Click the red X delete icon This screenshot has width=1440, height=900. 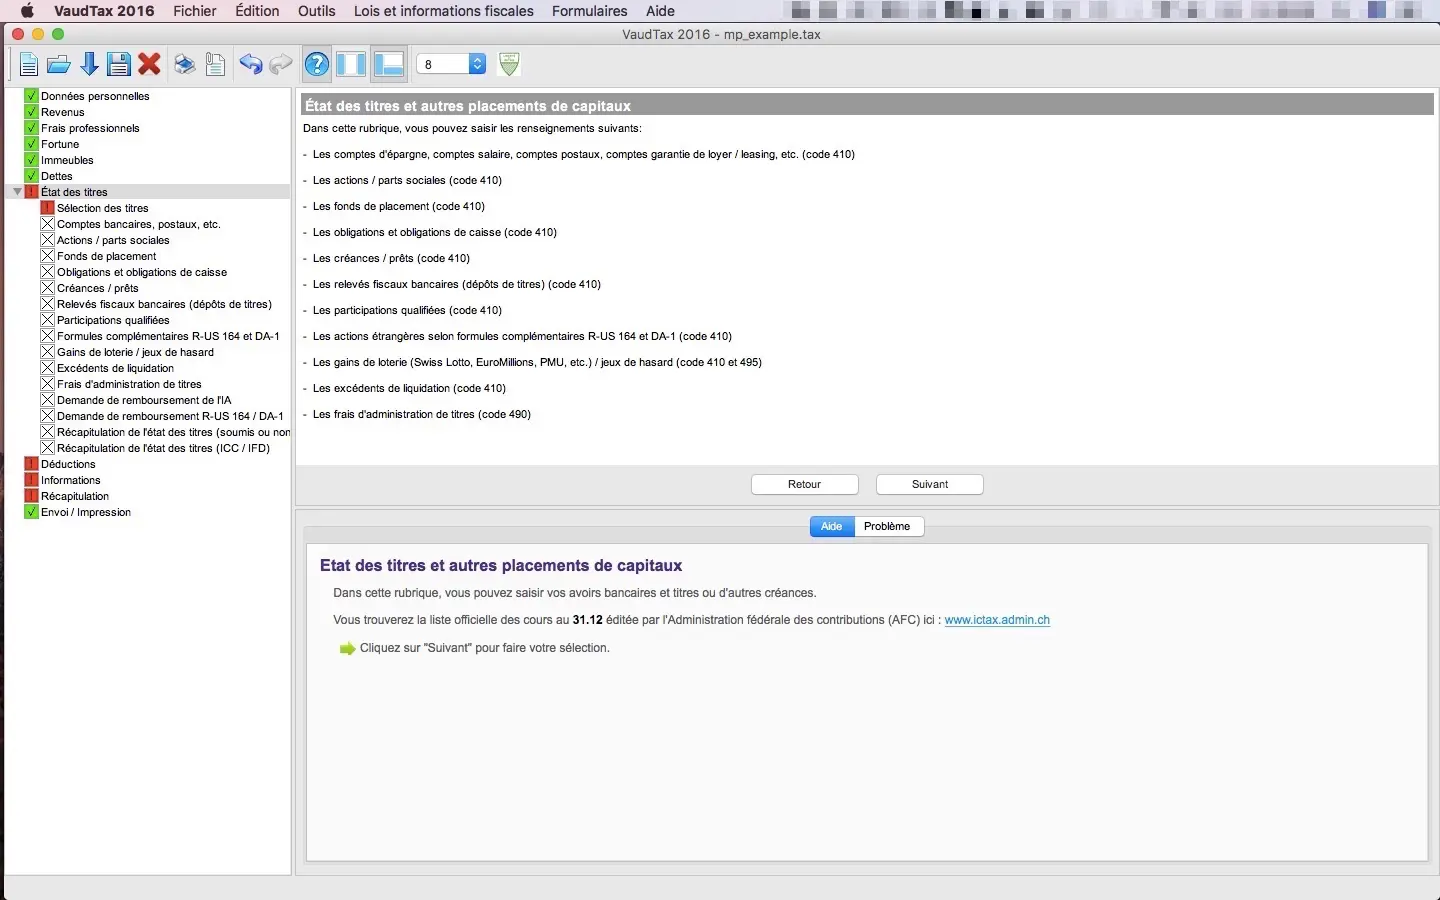pos(150,65)
